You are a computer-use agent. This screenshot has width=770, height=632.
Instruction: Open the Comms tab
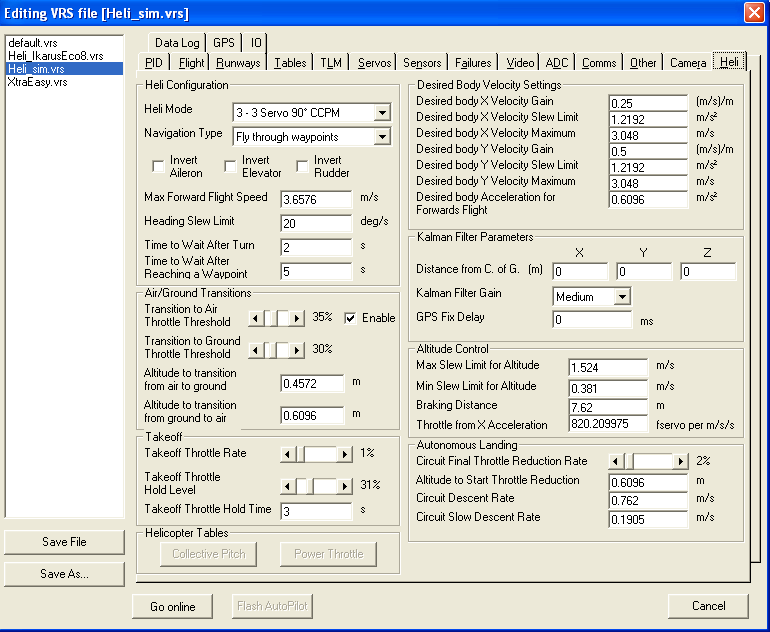(599, 63)
